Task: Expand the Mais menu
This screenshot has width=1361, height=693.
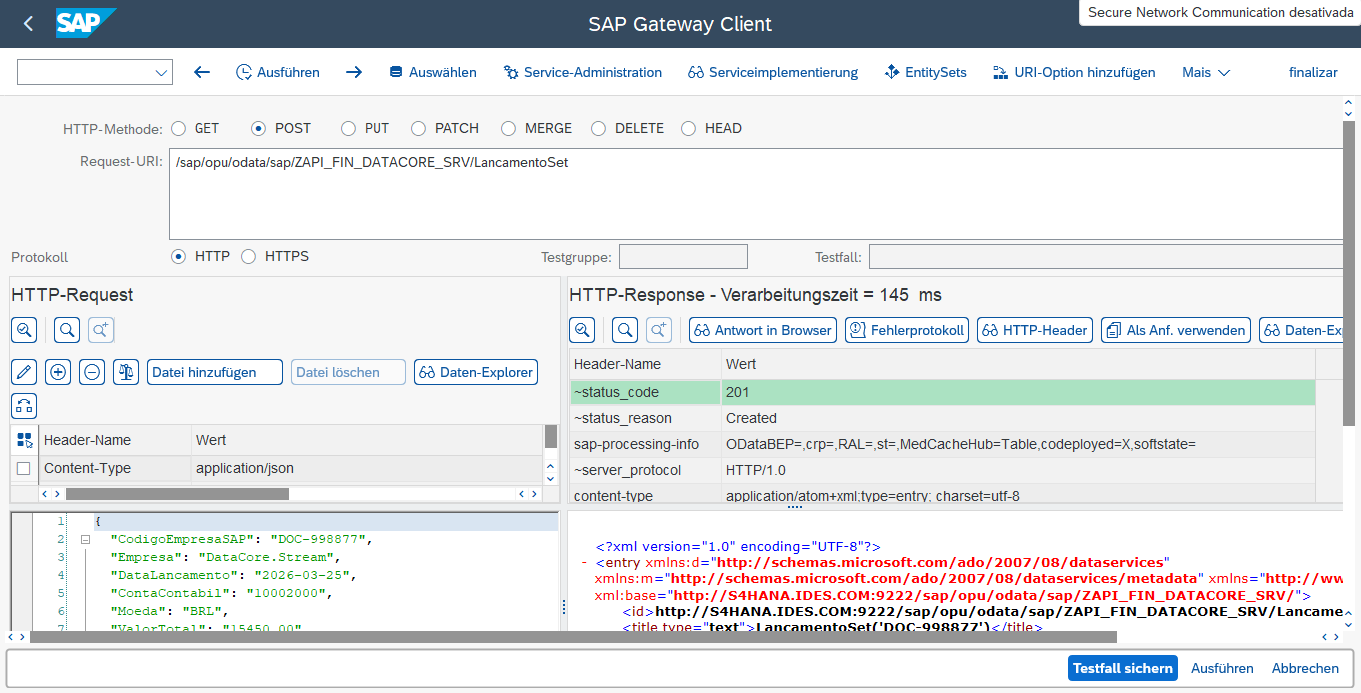Action: [x=1206, y=72]
